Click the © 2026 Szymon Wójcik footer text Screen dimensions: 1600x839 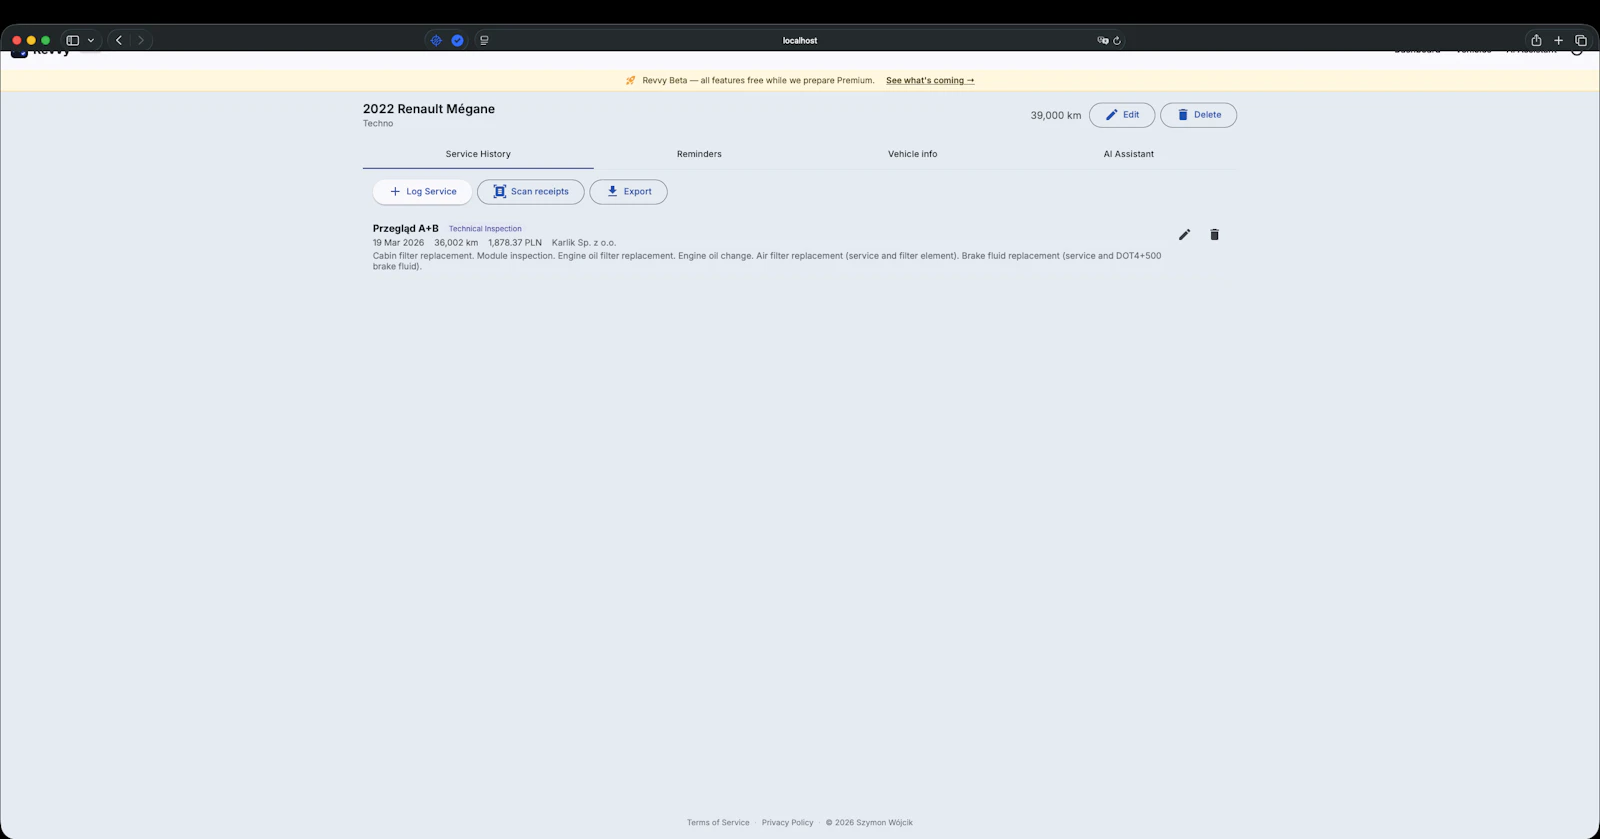[869, 823]
